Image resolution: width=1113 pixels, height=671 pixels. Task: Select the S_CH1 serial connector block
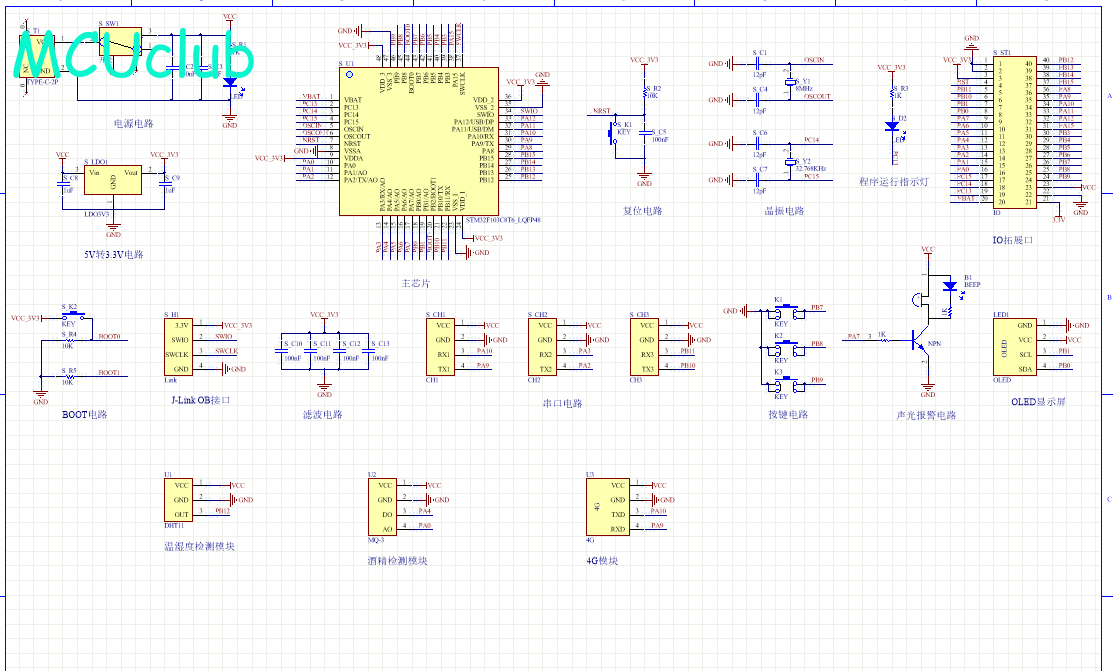[440, 347]
